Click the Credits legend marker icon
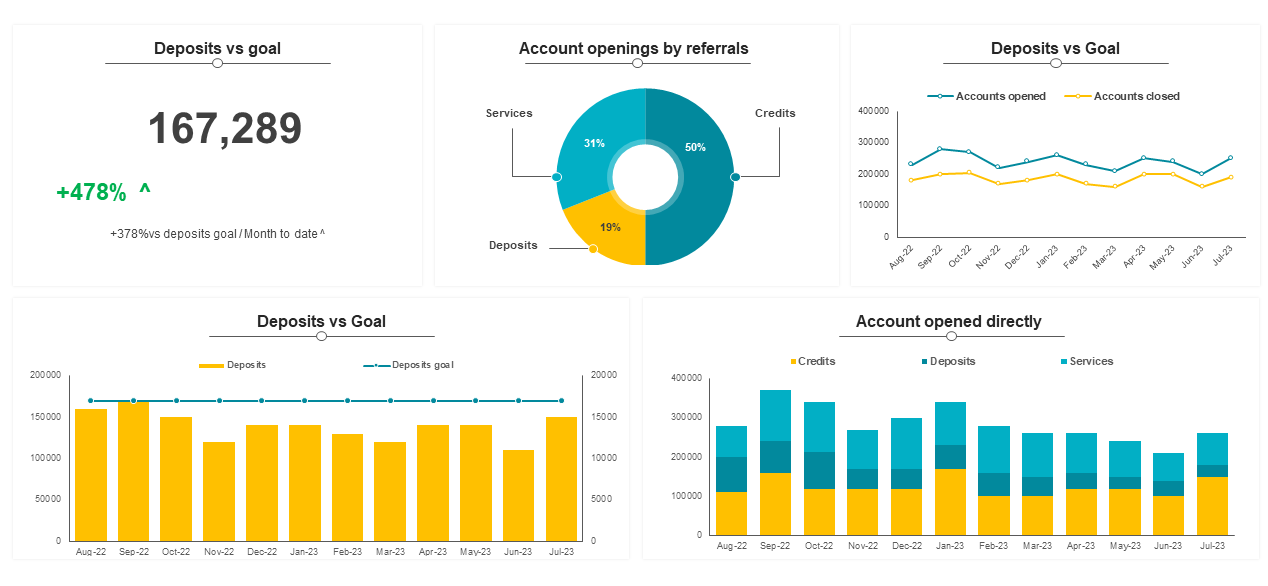The image size is (1268, 586). click(792, 361)
